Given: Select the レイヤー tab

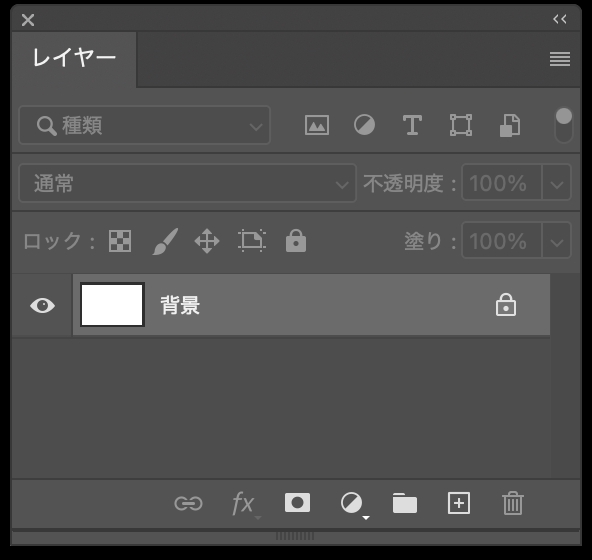Looking at the screenshot, I should coord(74,59).
